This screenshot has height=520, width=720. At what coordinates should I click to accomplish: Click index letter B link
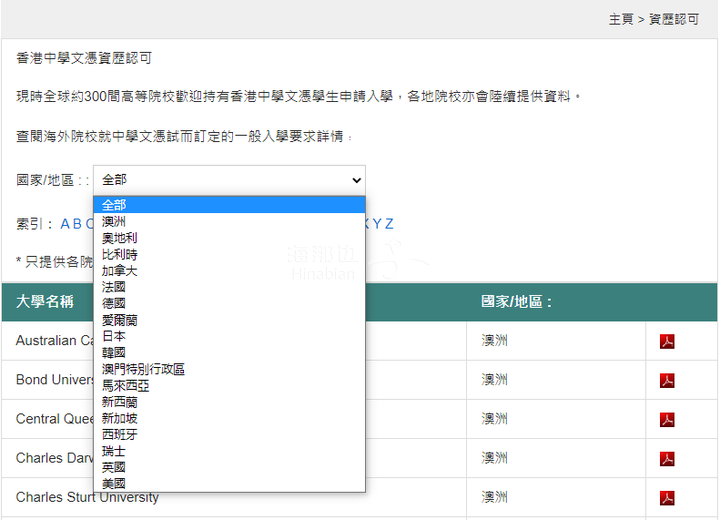click(x=77, y=224)
